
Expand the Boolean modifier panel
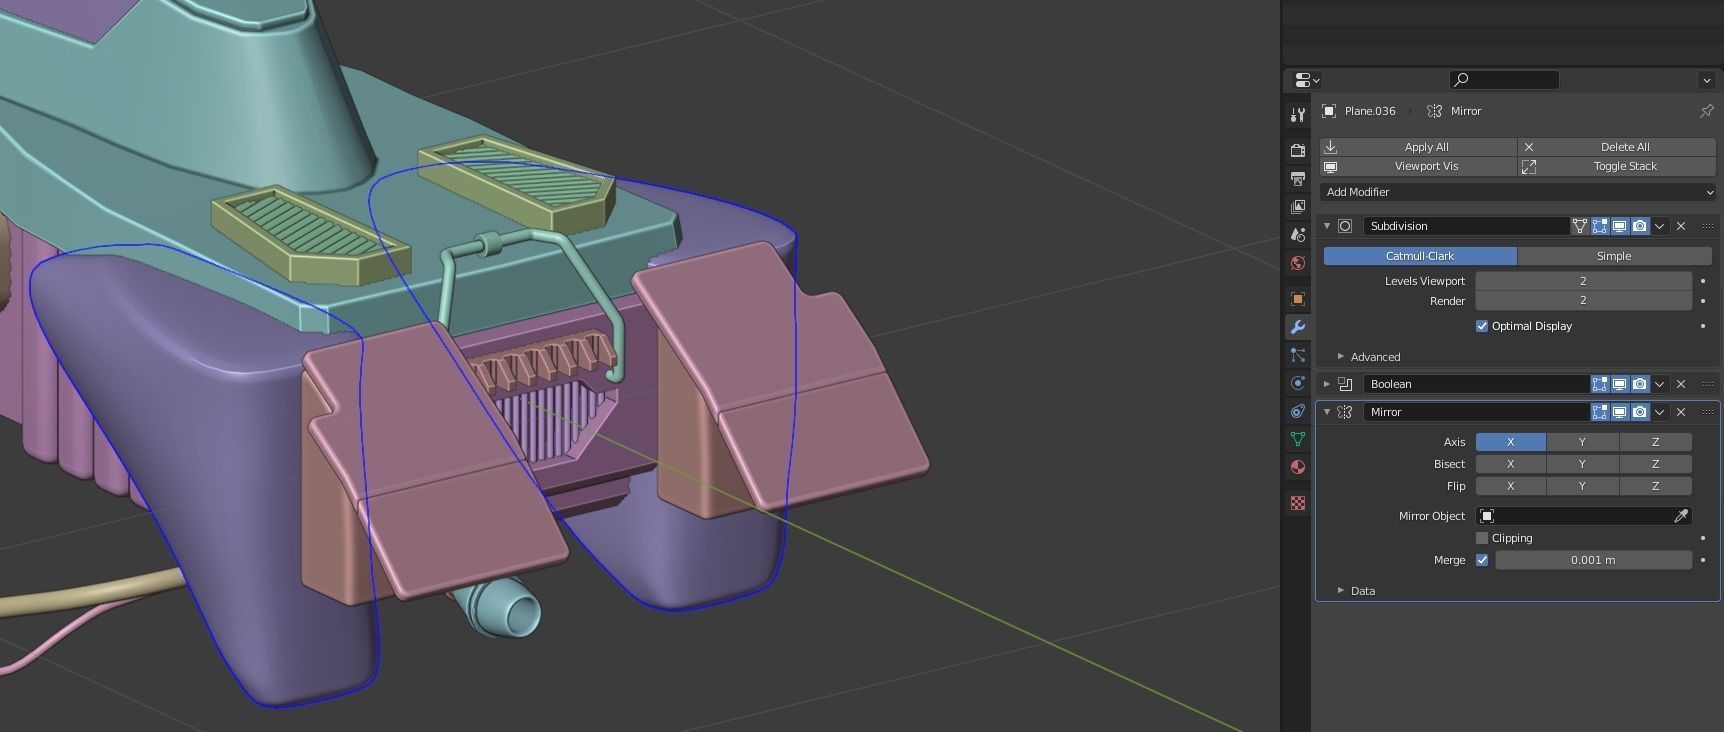click(1327, 384)
